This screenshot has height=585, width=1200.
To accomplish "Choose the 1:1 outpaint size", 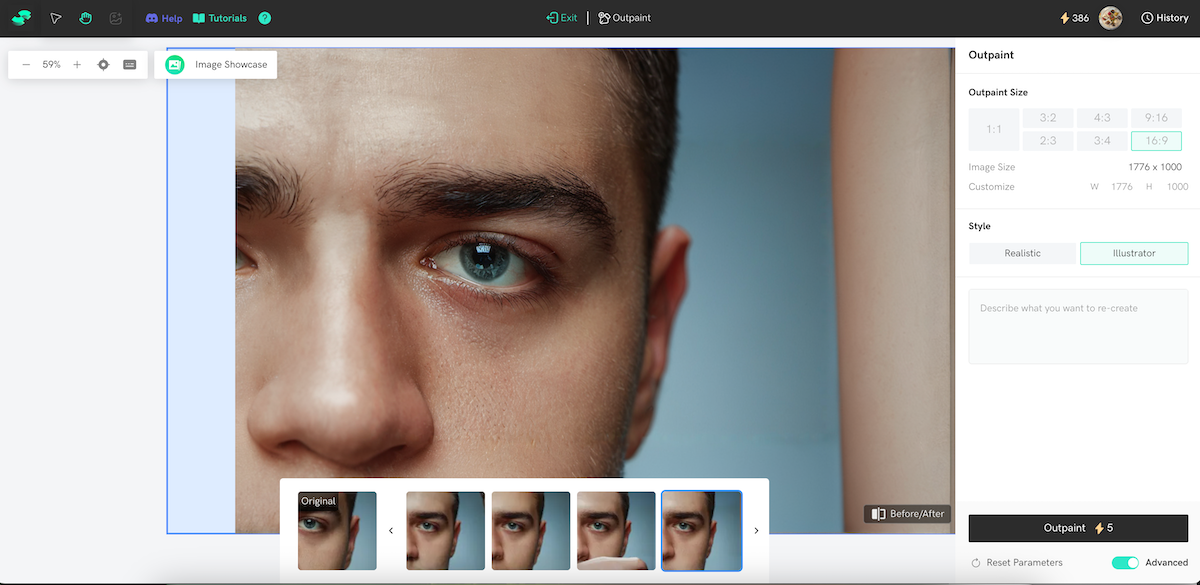I will click(993, 129).
